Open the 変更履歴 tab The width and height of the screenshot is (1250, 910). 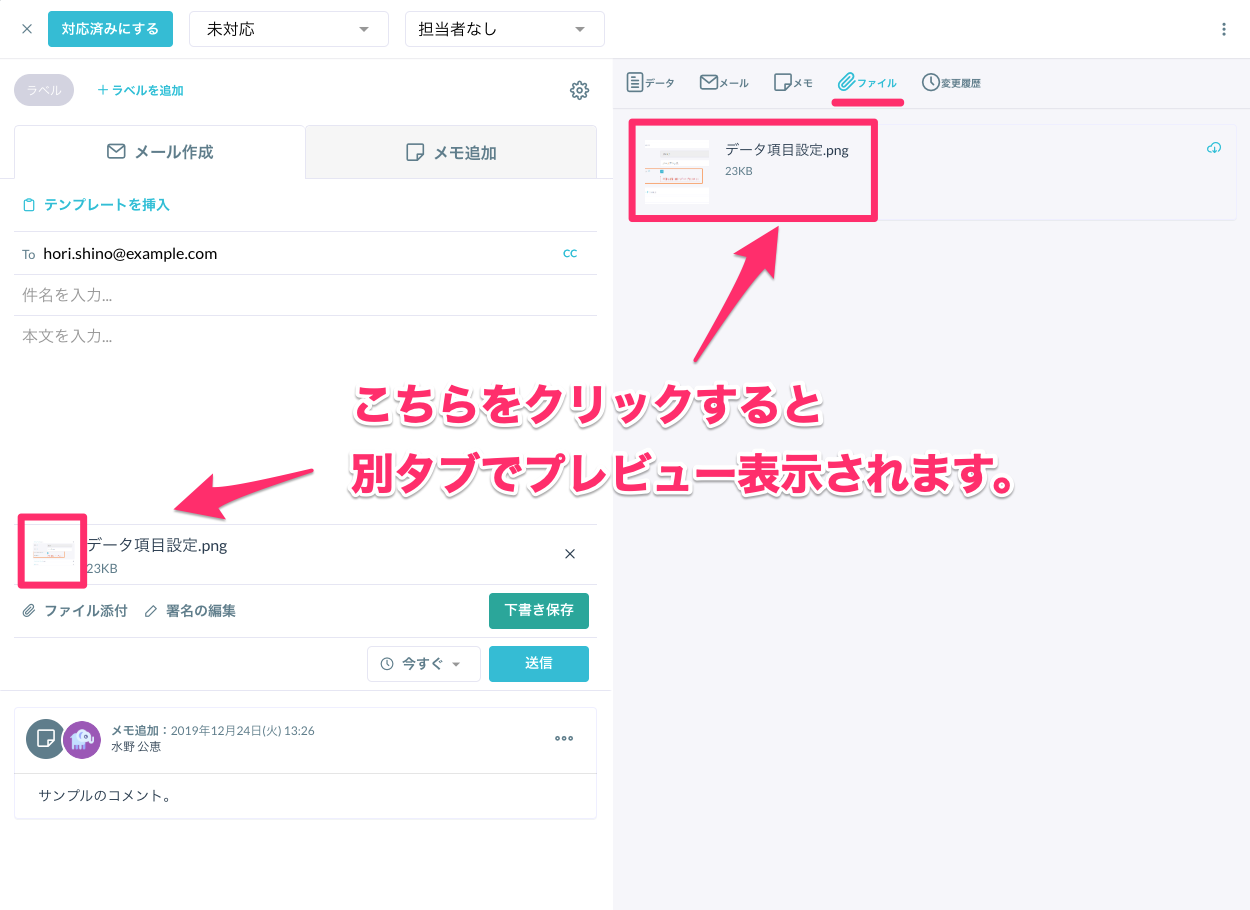point(950,82)
